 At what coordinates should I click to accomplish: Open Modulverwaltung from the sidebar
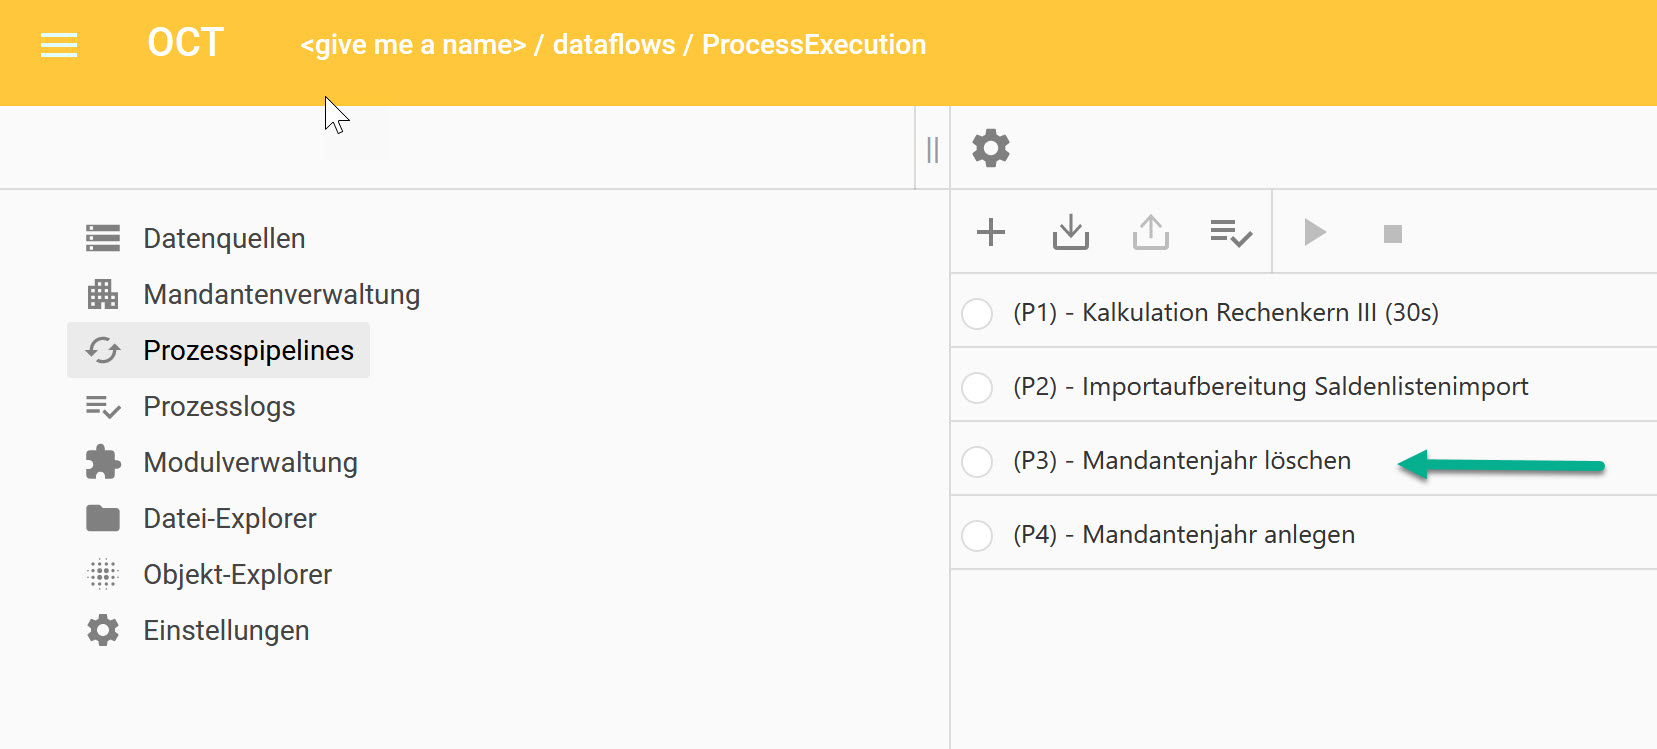(x=250, y=462)
